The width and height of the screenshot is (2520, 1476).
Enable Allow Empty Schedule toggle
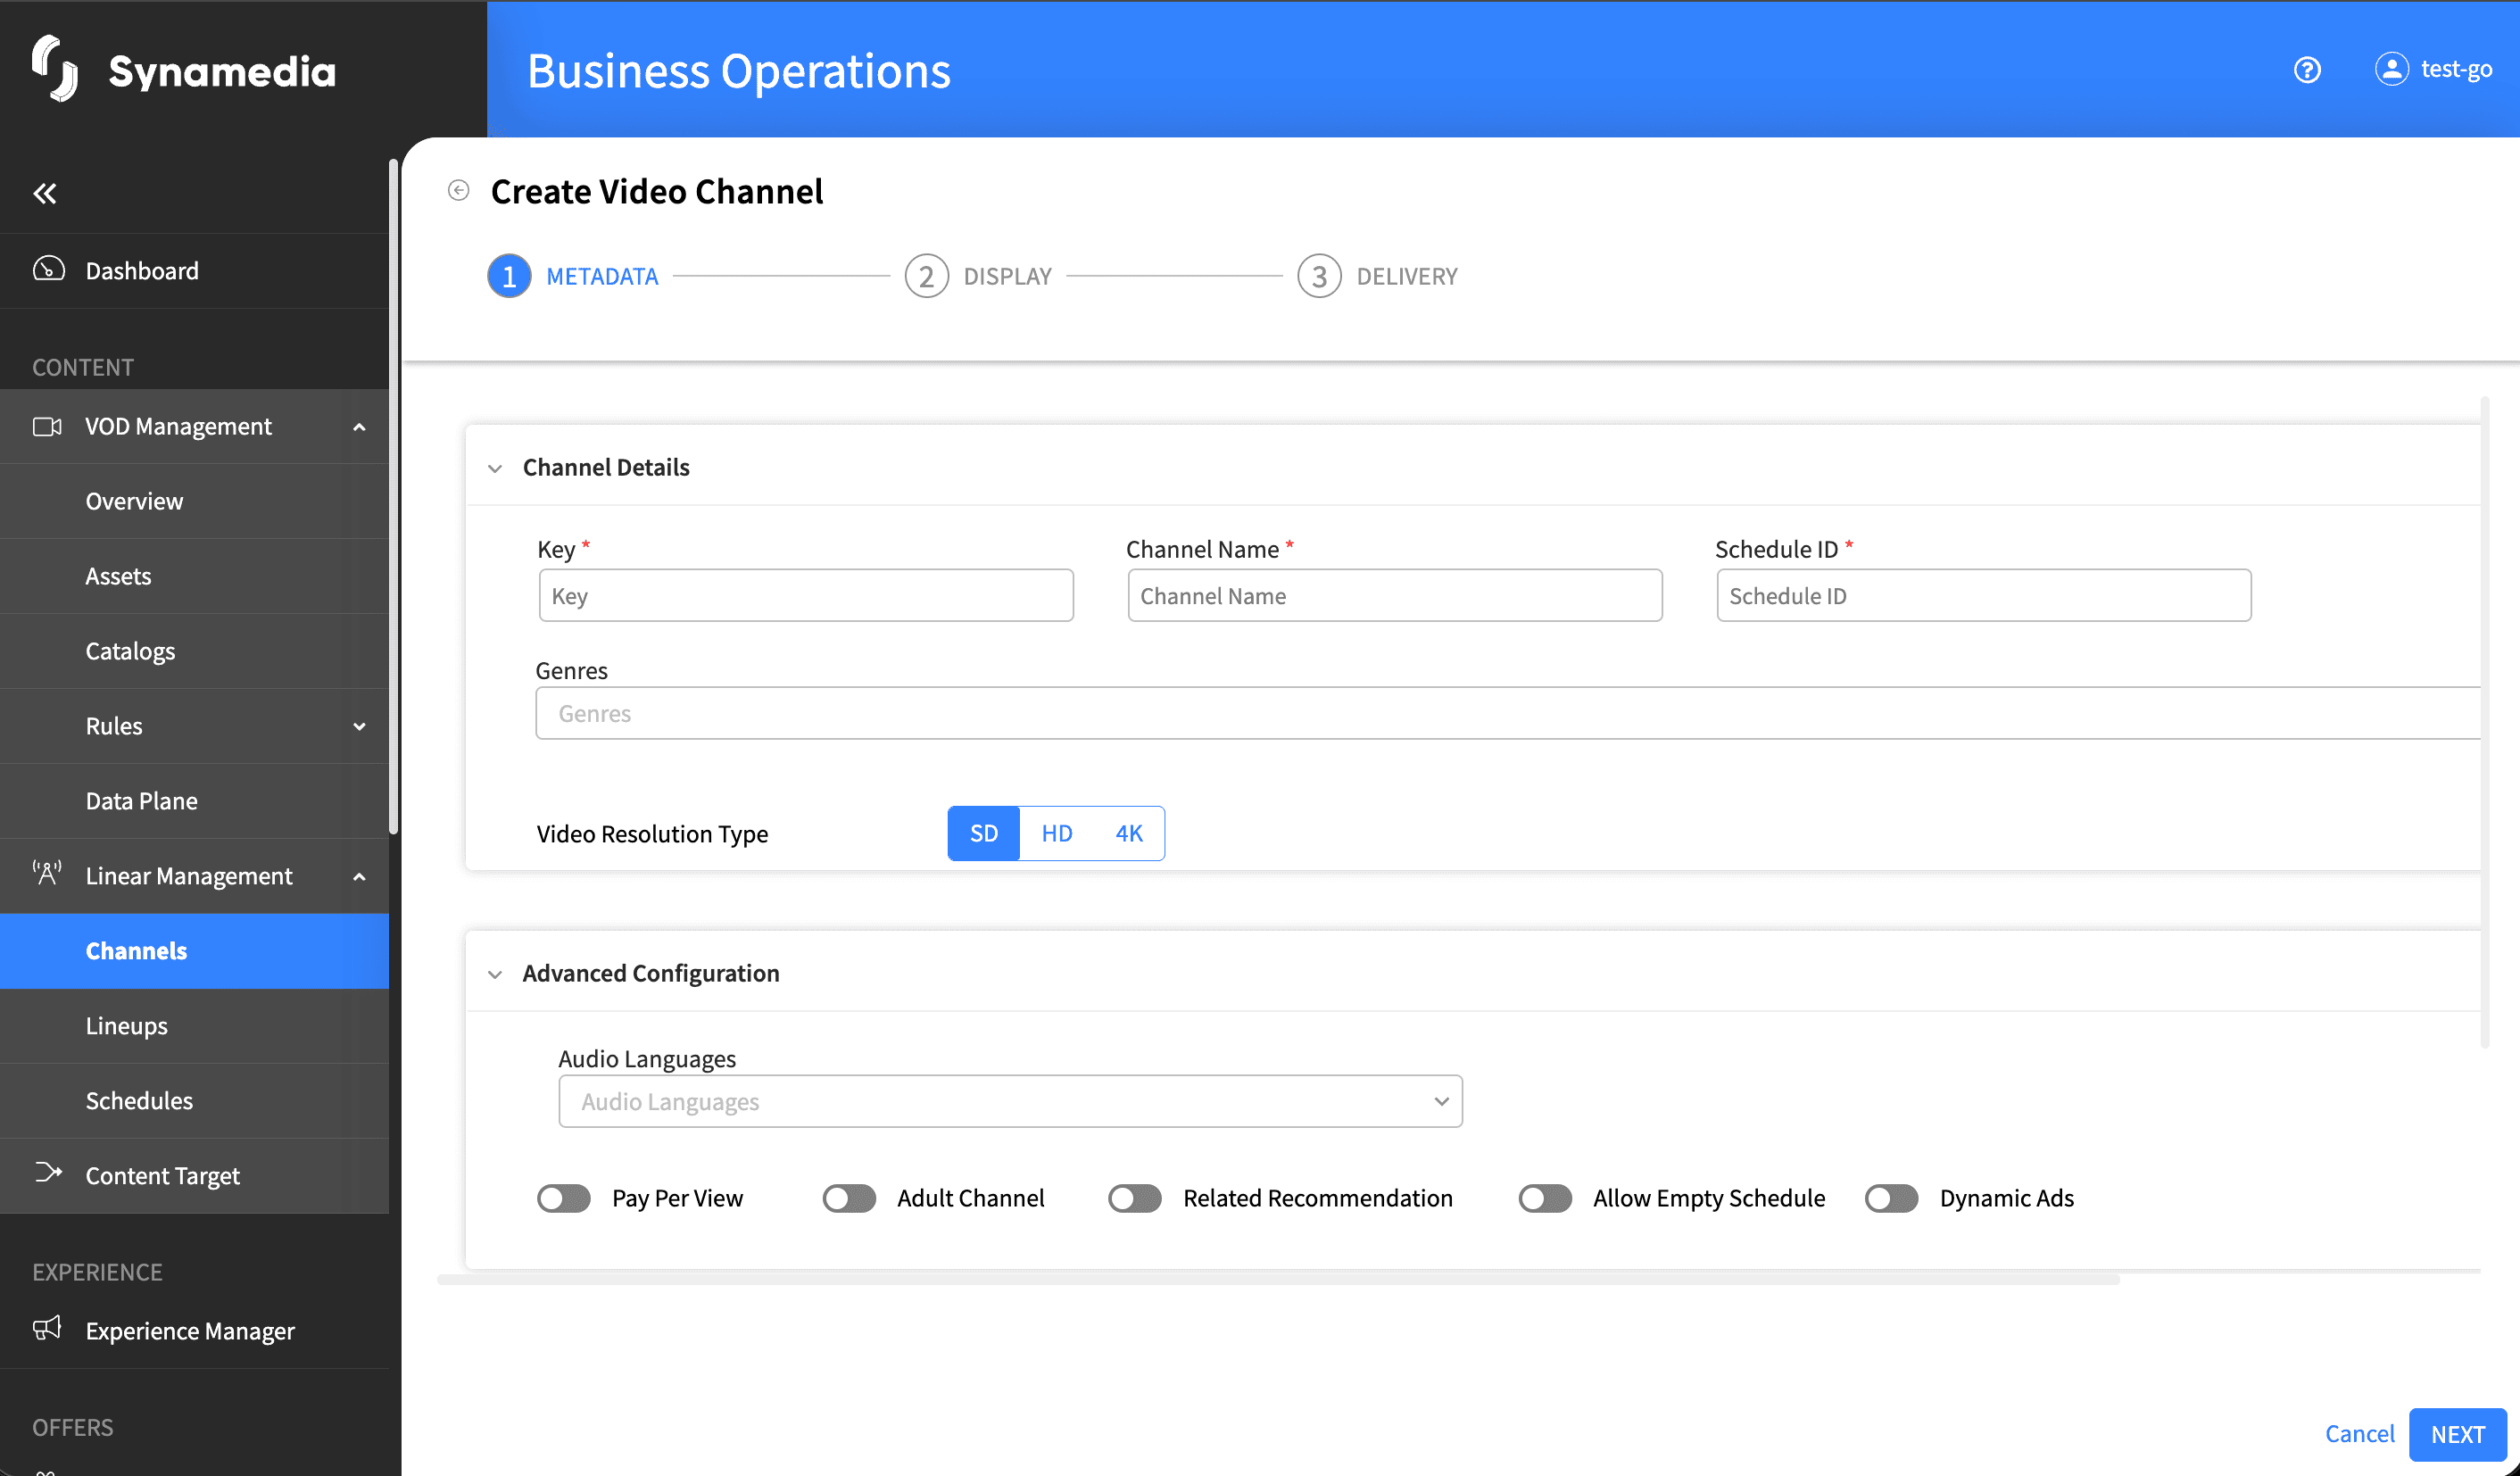click(x=1545, y=1198)
